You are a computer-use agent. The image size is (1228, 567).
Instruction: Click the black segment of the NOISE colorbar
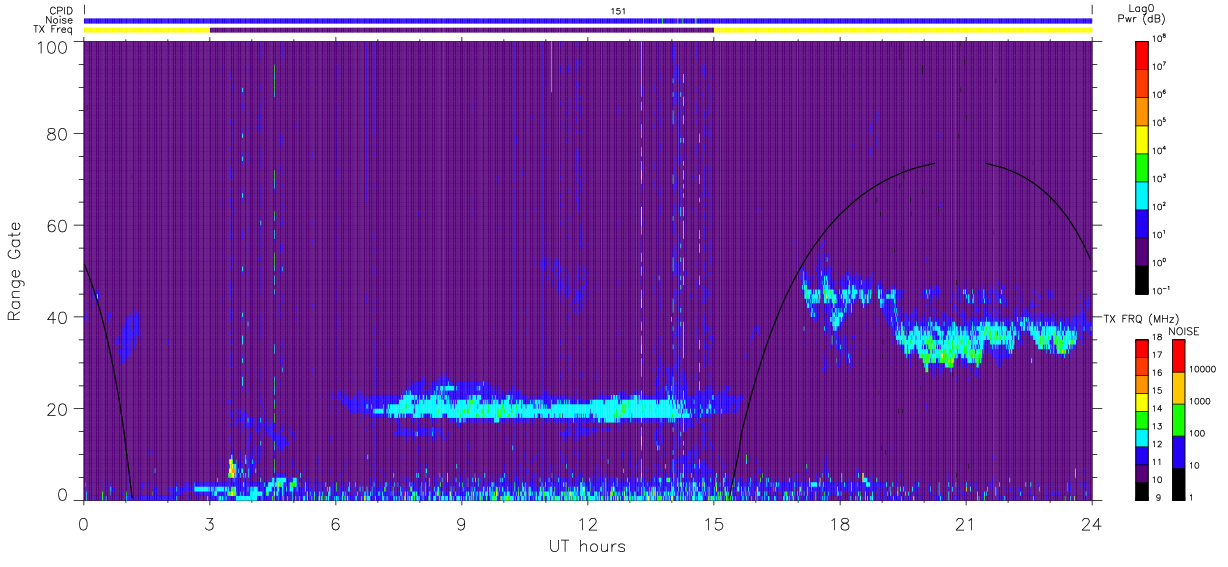pyautogui.click(x=1178, y=482)
